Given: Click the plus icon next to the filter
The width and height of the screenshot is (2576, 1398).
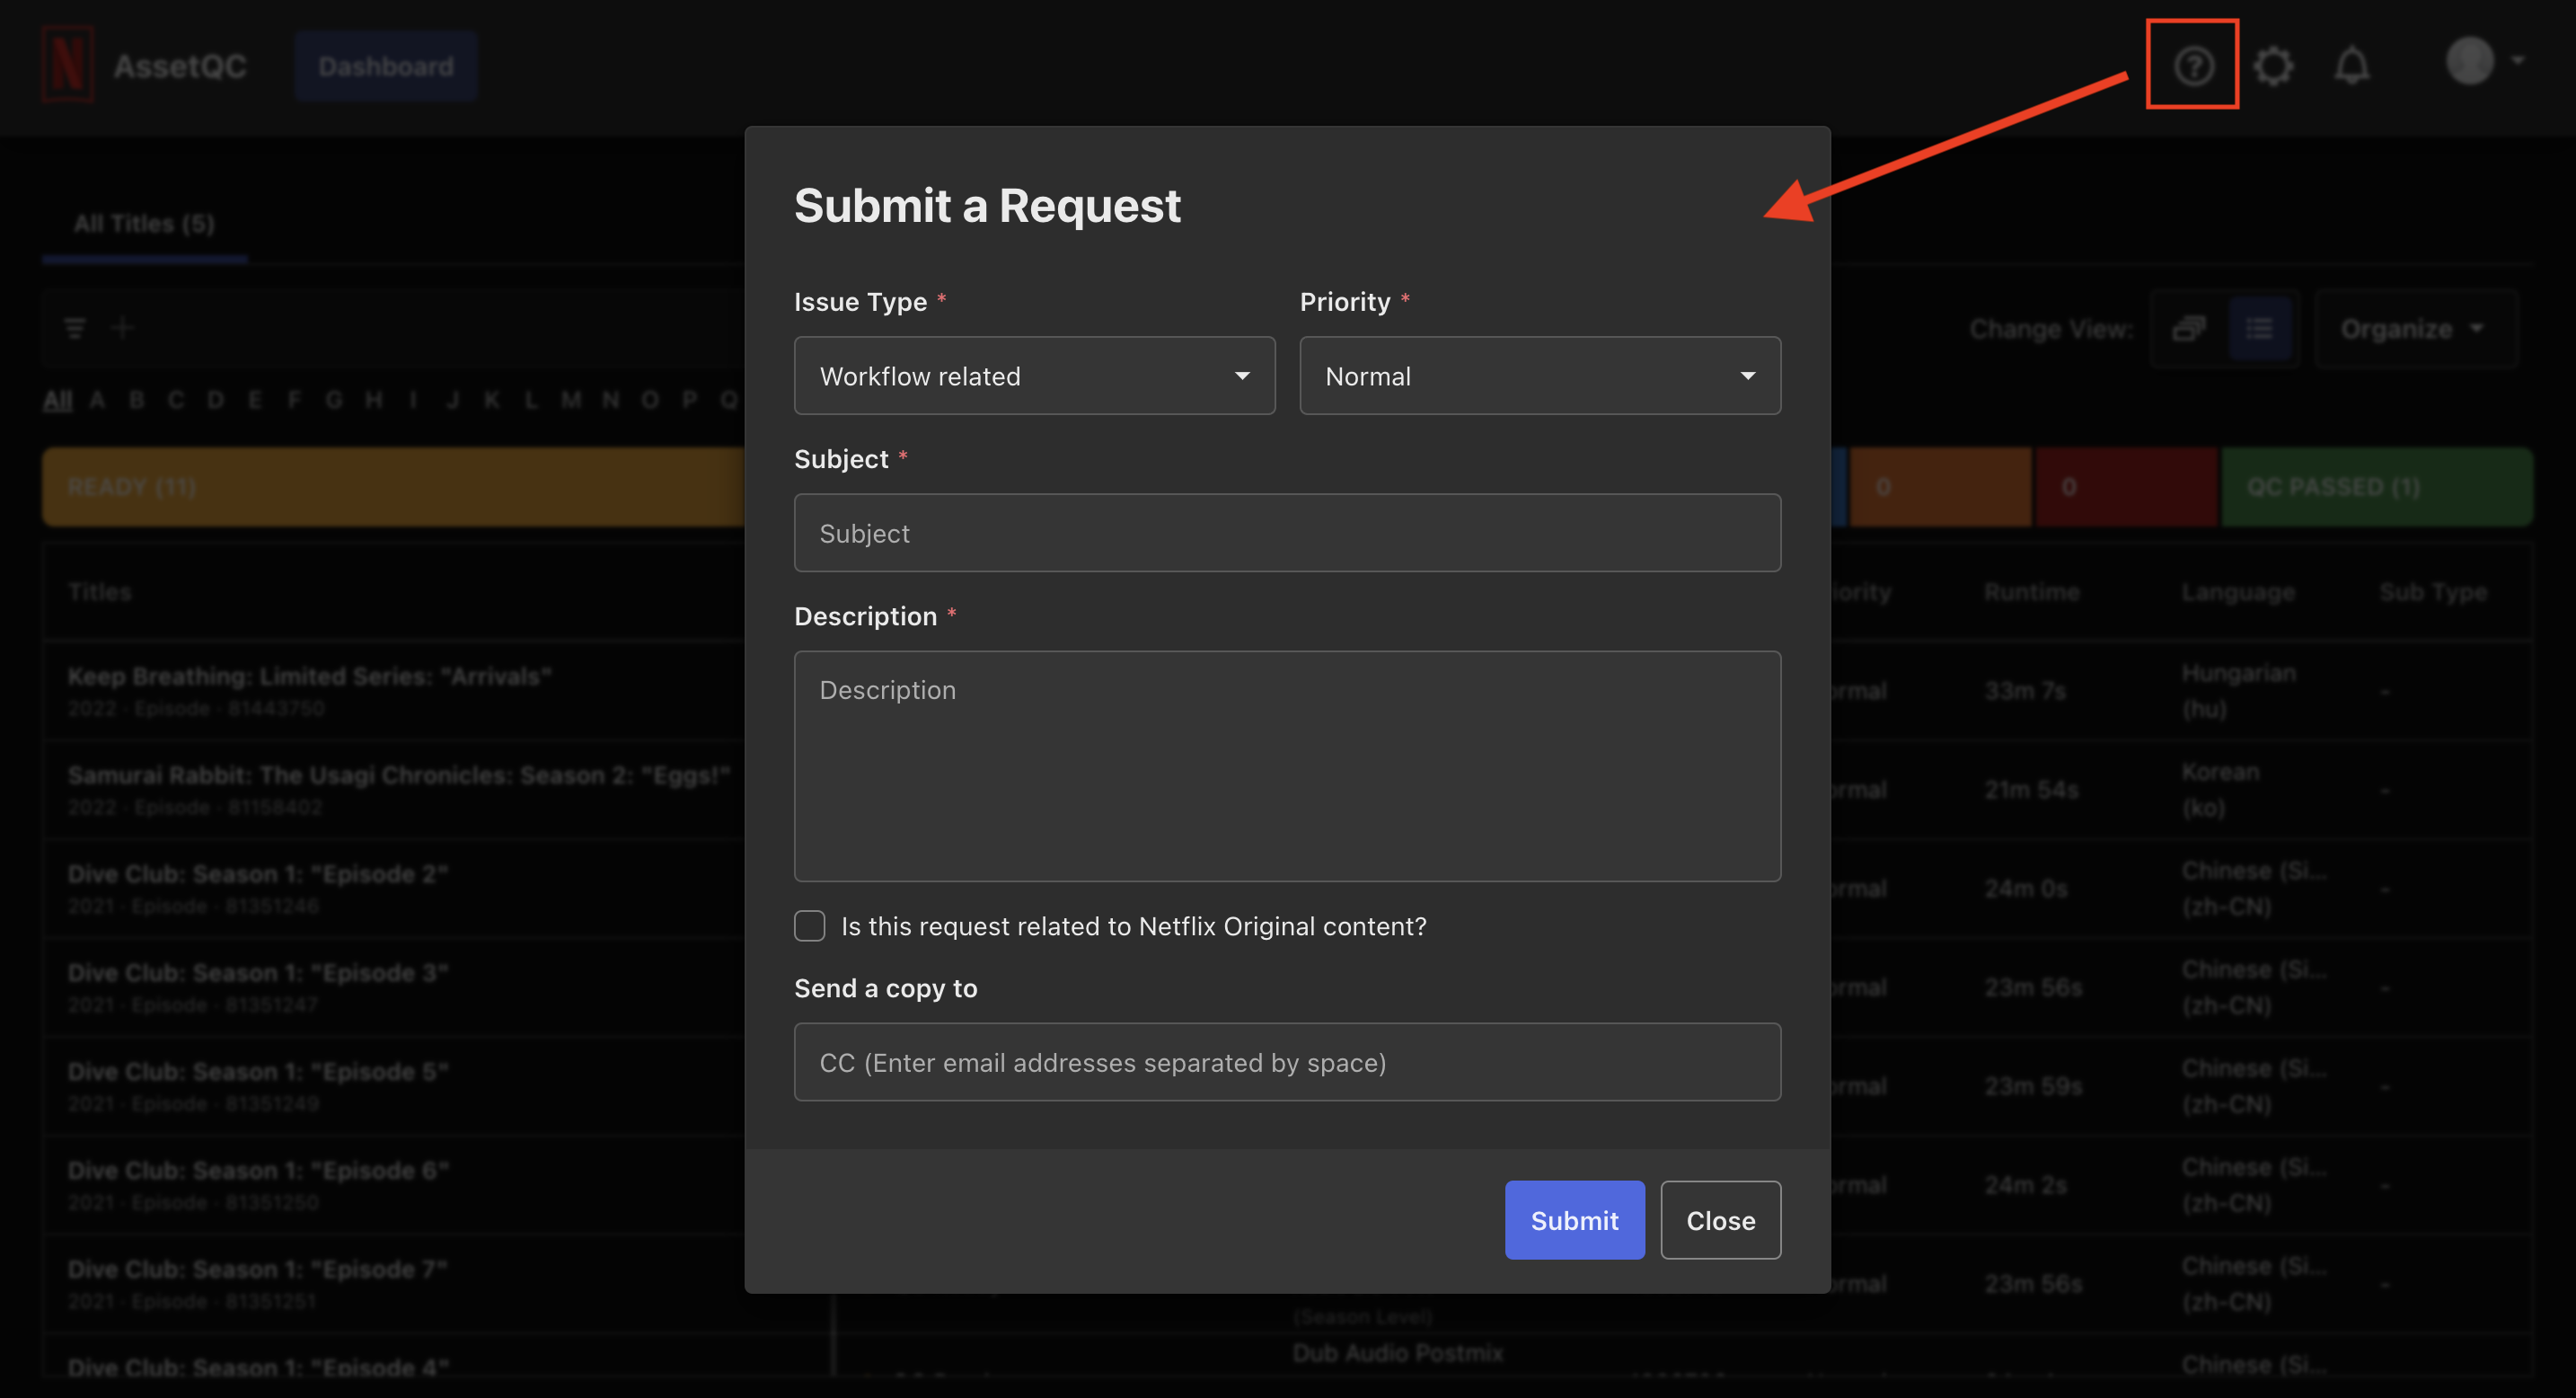Looking at the screenshot, I should (x=123, y=327).
